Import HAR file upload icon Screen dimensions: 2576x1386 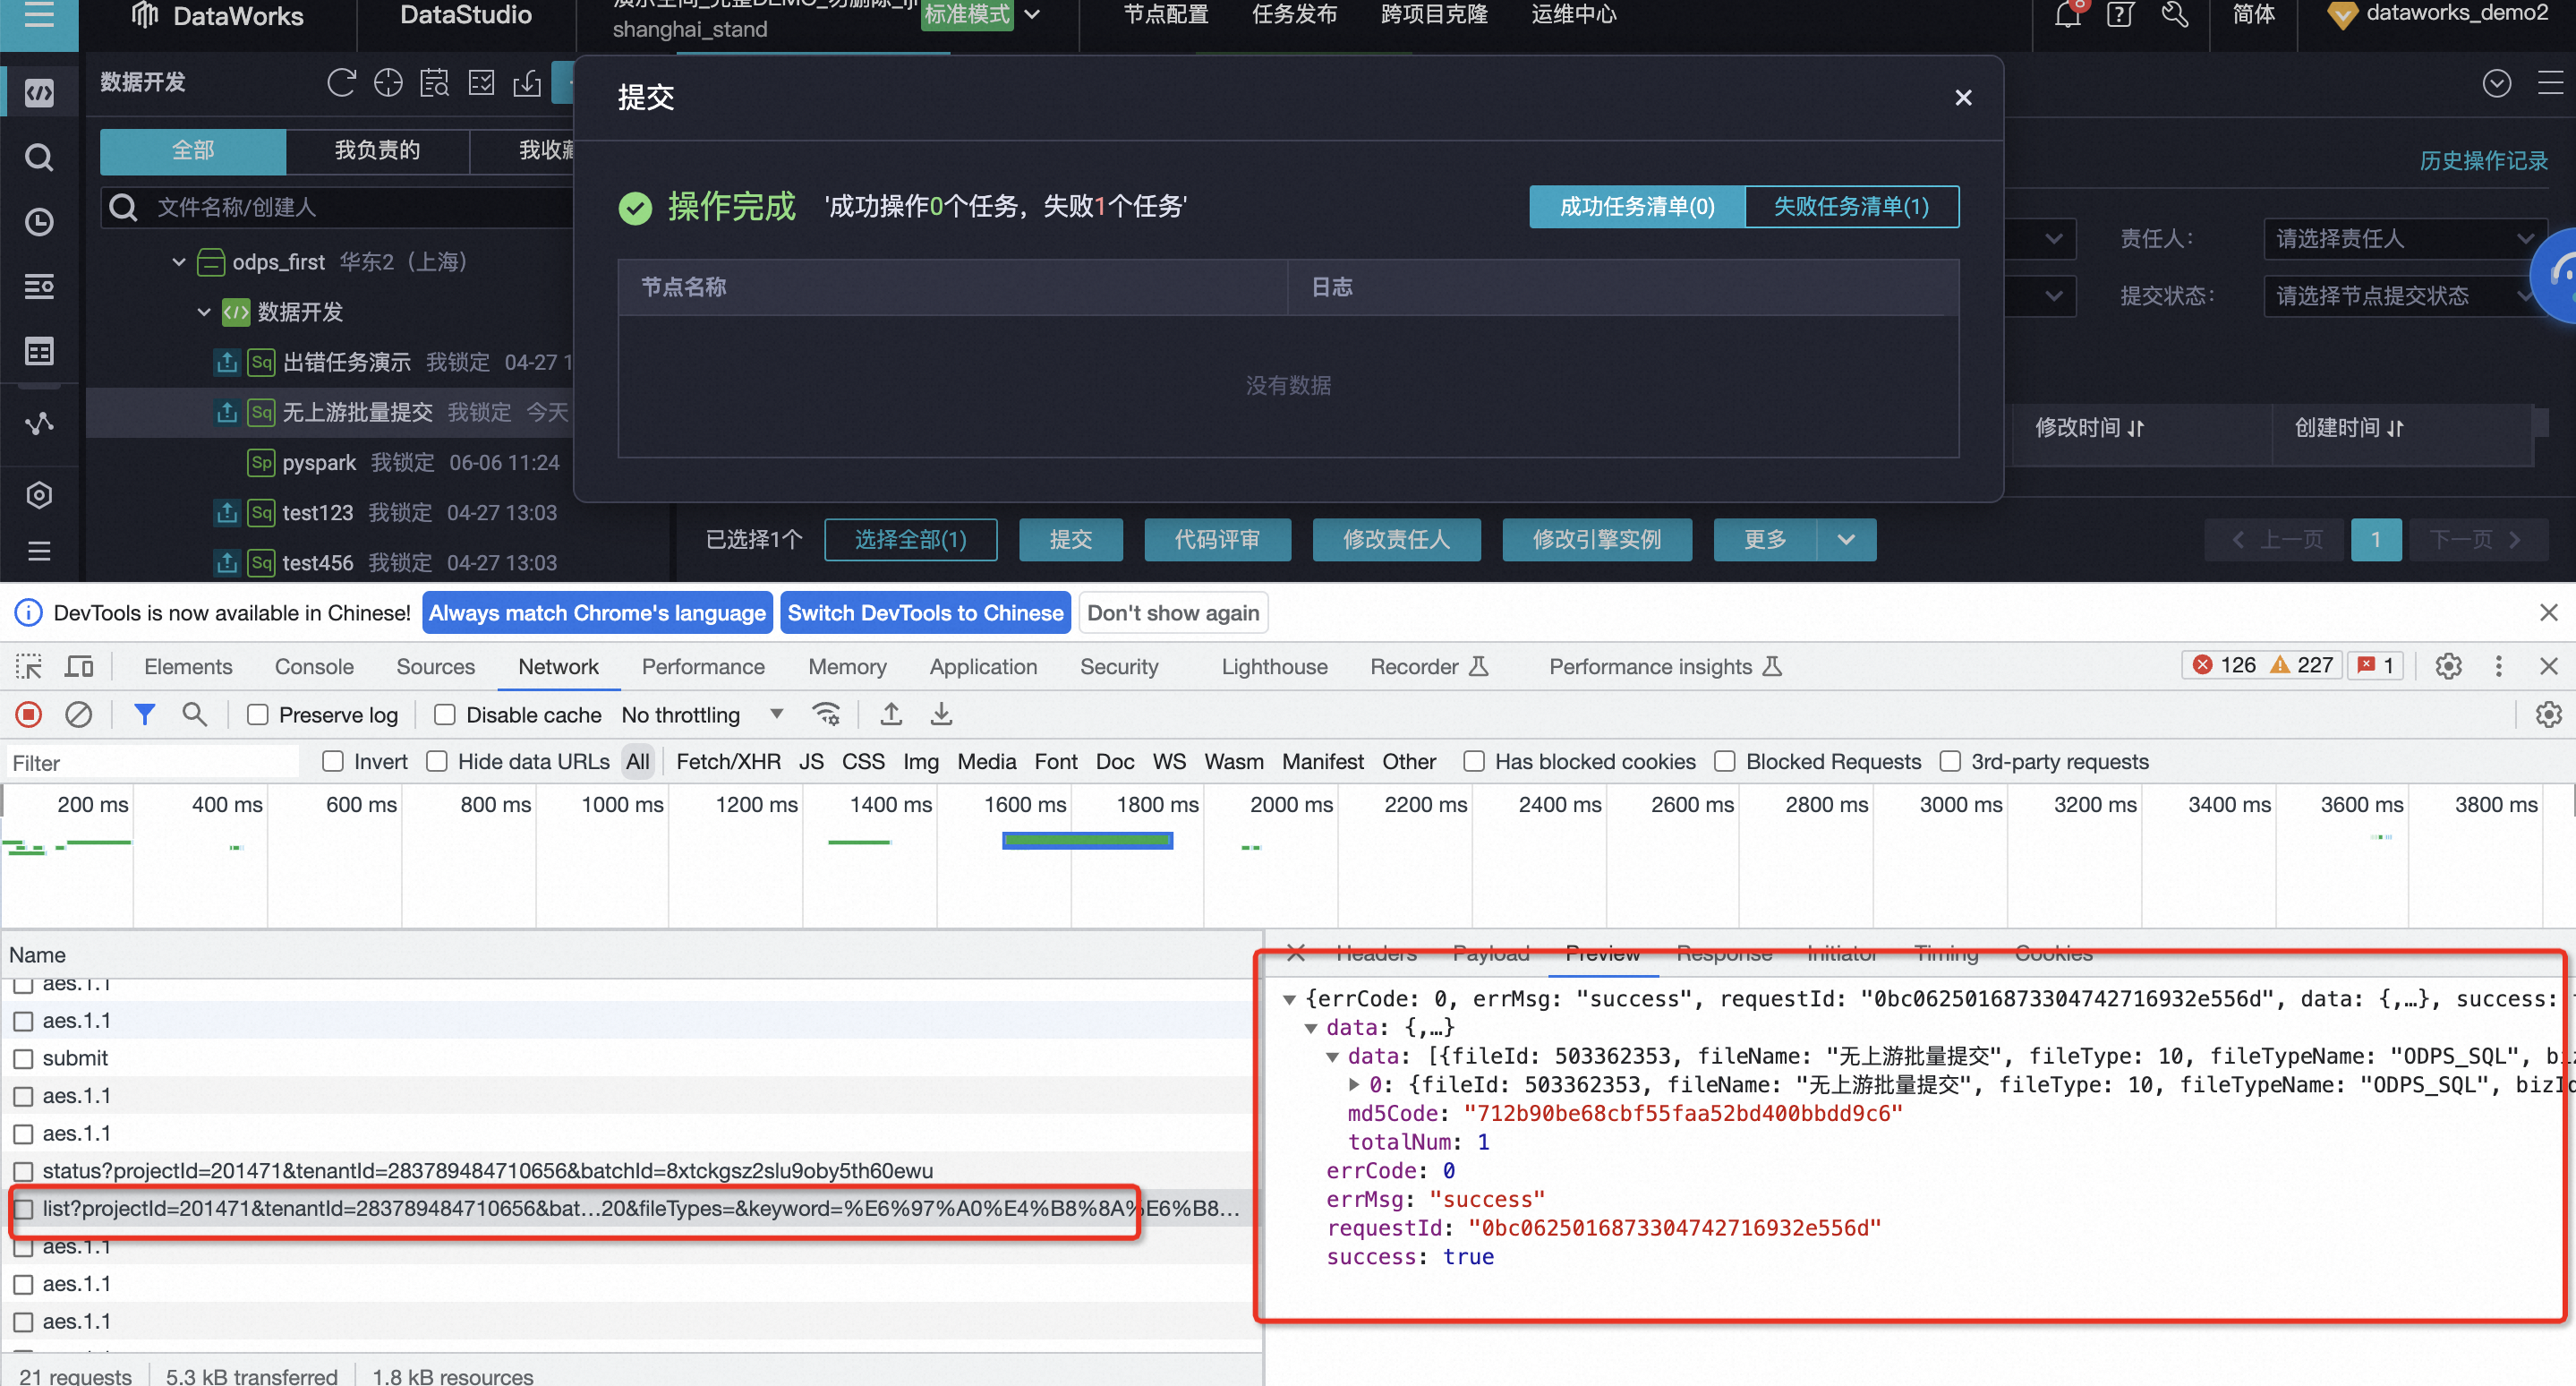click(891, 714)
